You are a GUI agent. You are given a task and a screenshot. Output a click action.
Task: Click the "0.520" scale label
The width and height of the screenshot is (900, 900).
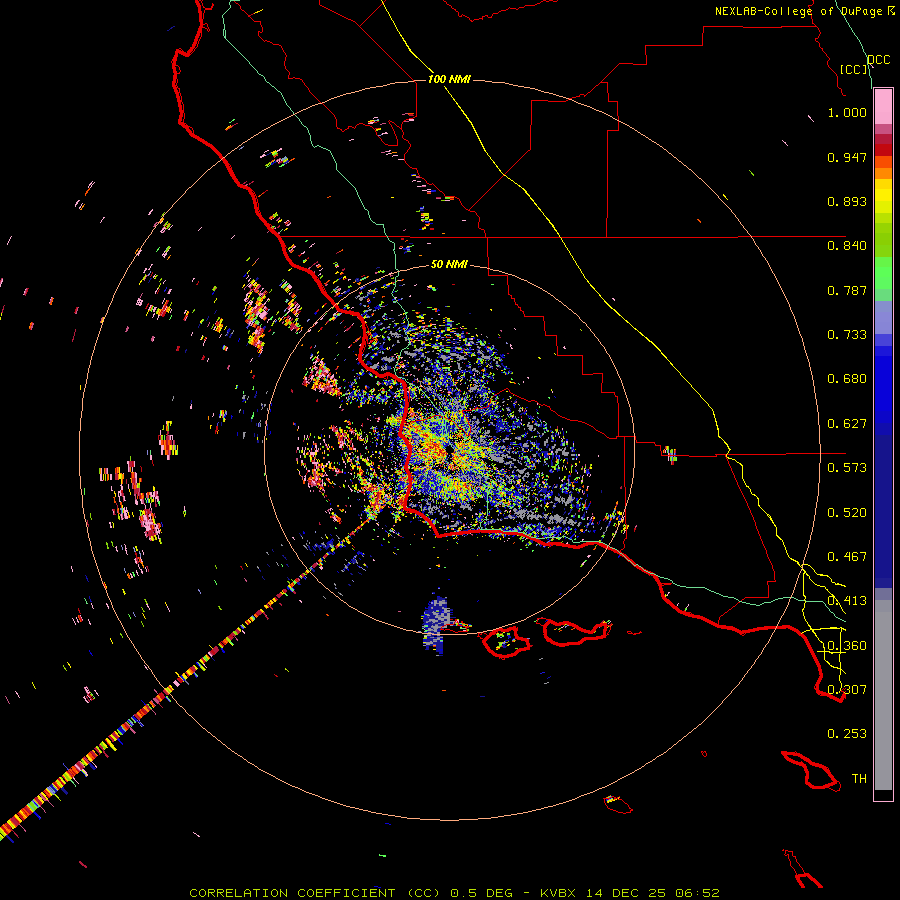[847, 513]
